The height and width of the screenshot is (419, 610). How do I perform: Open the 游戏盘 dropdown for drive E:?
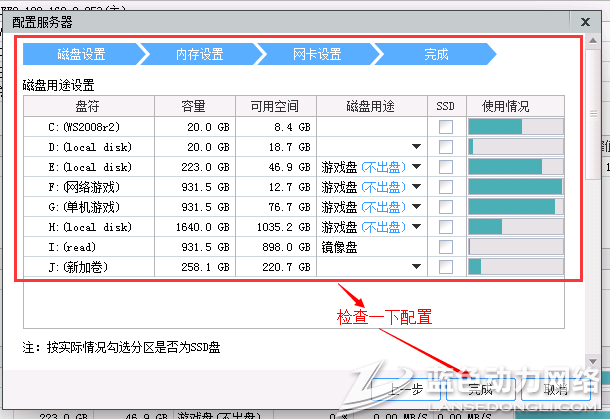(417, 167)
